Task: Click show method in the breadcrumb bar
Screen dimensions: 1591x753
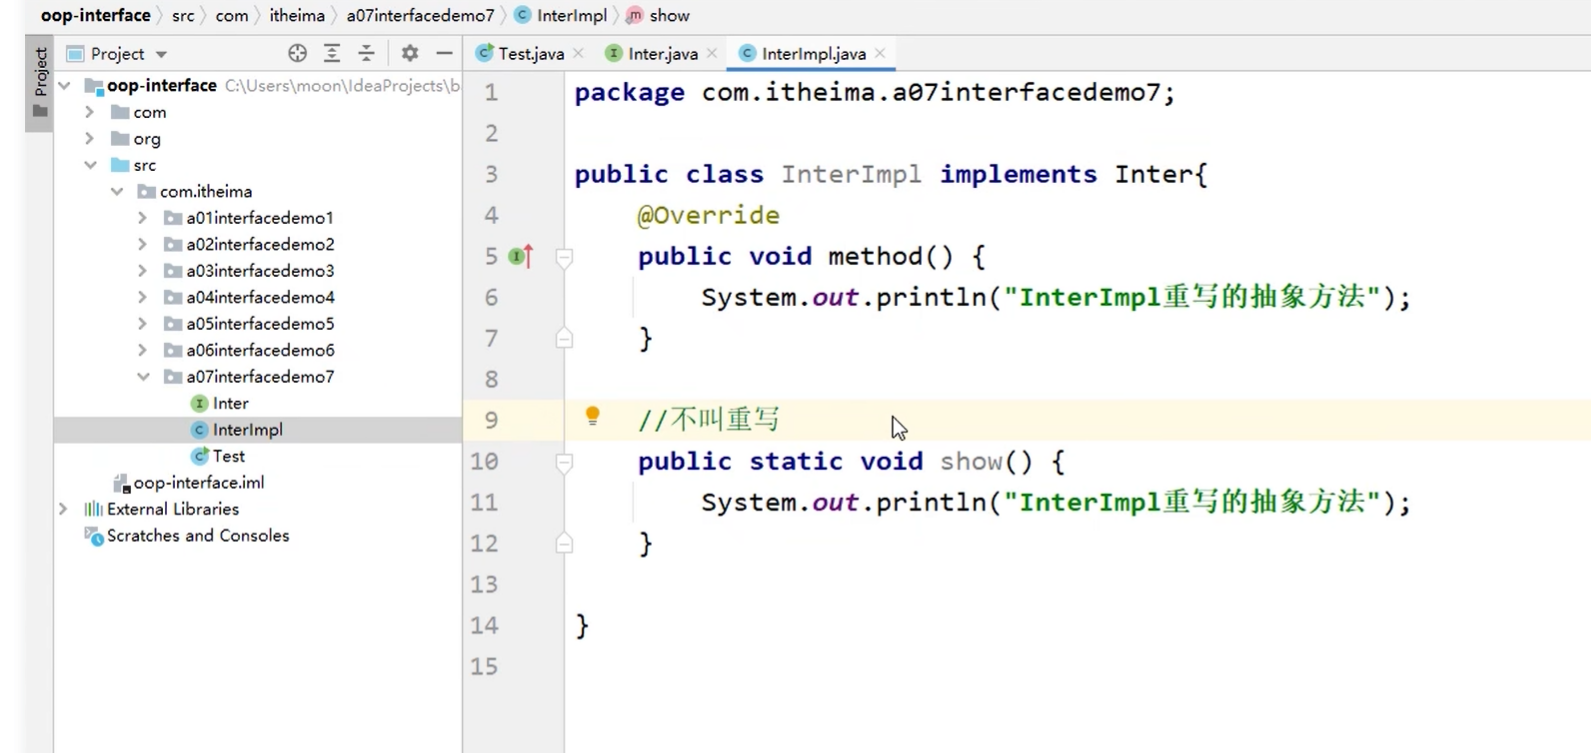Action: pyautogui.click(x=659, y=16)
